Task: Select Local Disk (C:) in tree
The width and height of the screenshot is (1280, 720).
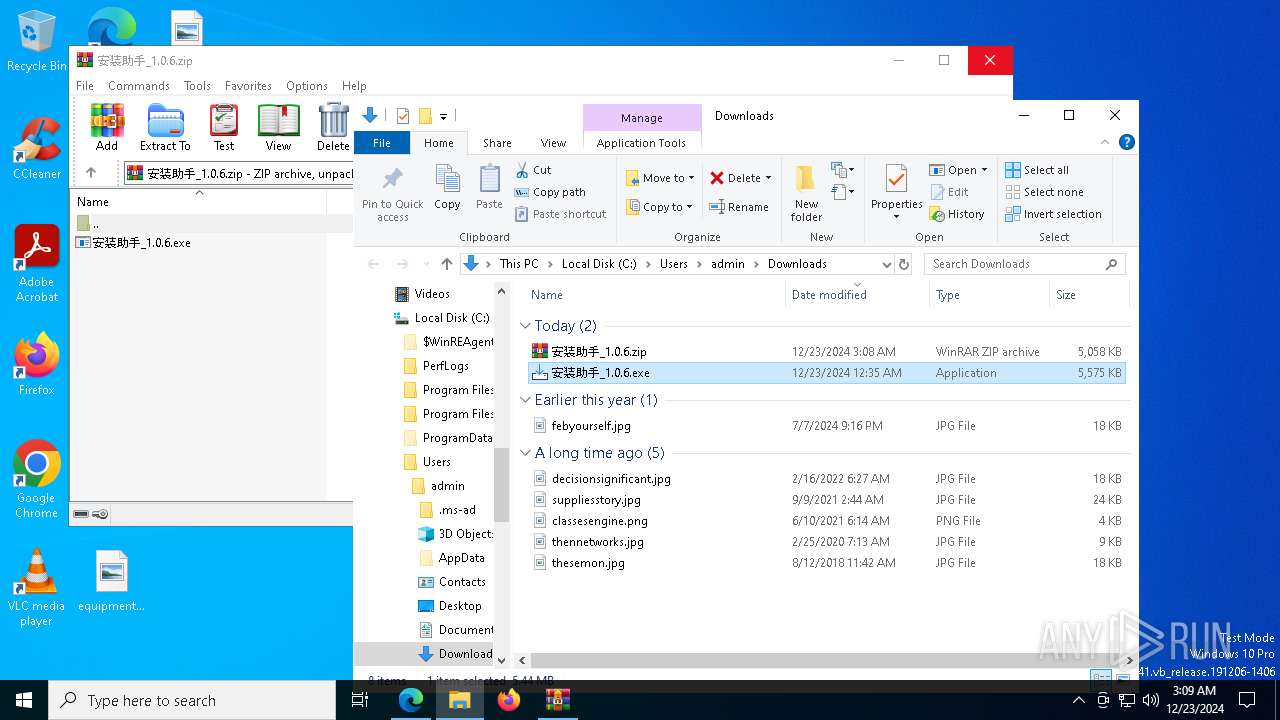Action: click(441, 318)
